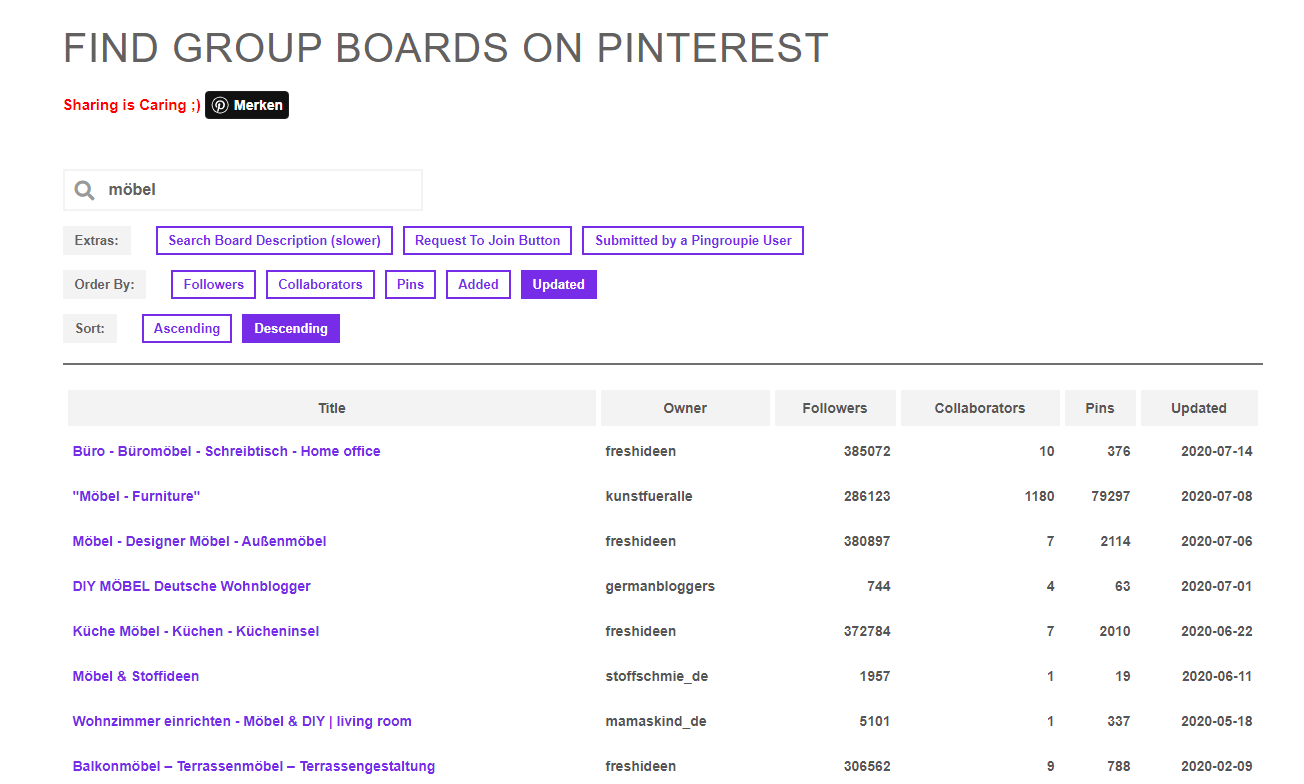Click the Pinterest Merken save button
The image size is (1304, 784).
pyautogui.click(x=247, y=105)
